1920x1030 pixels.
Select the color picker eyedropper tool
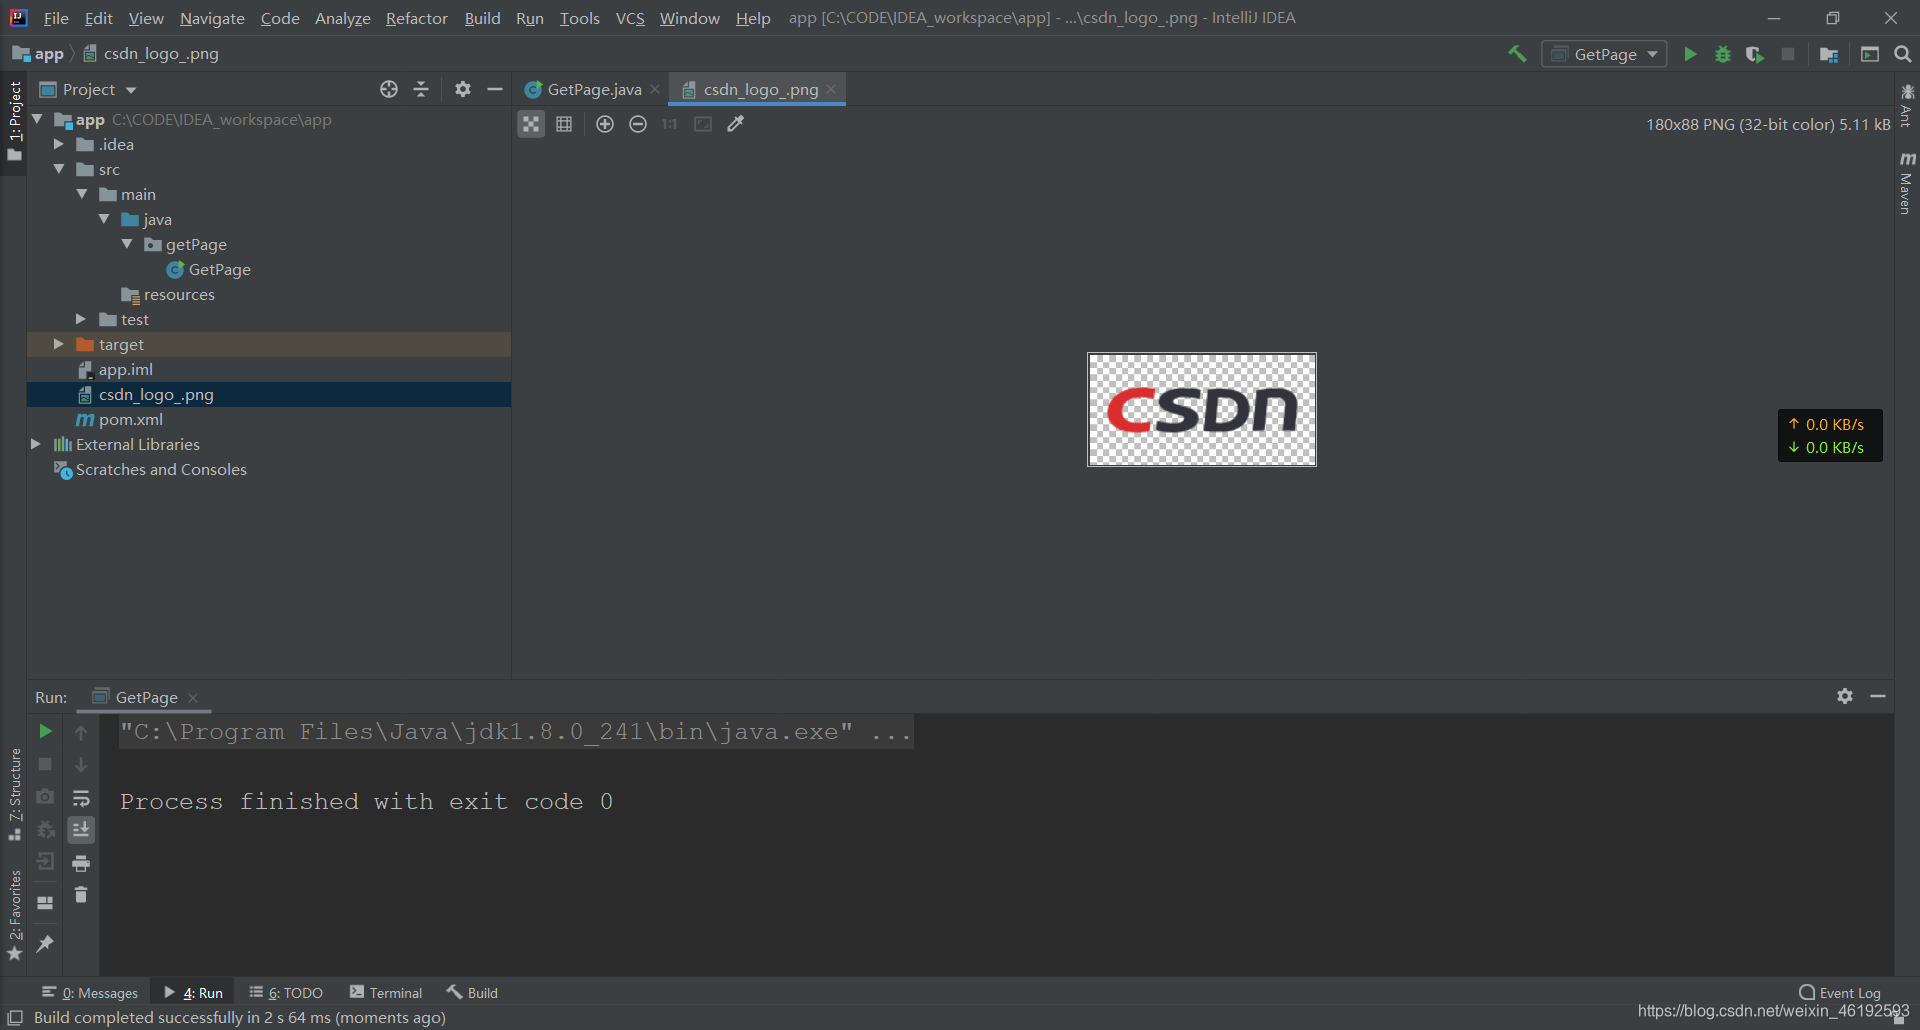736,124
